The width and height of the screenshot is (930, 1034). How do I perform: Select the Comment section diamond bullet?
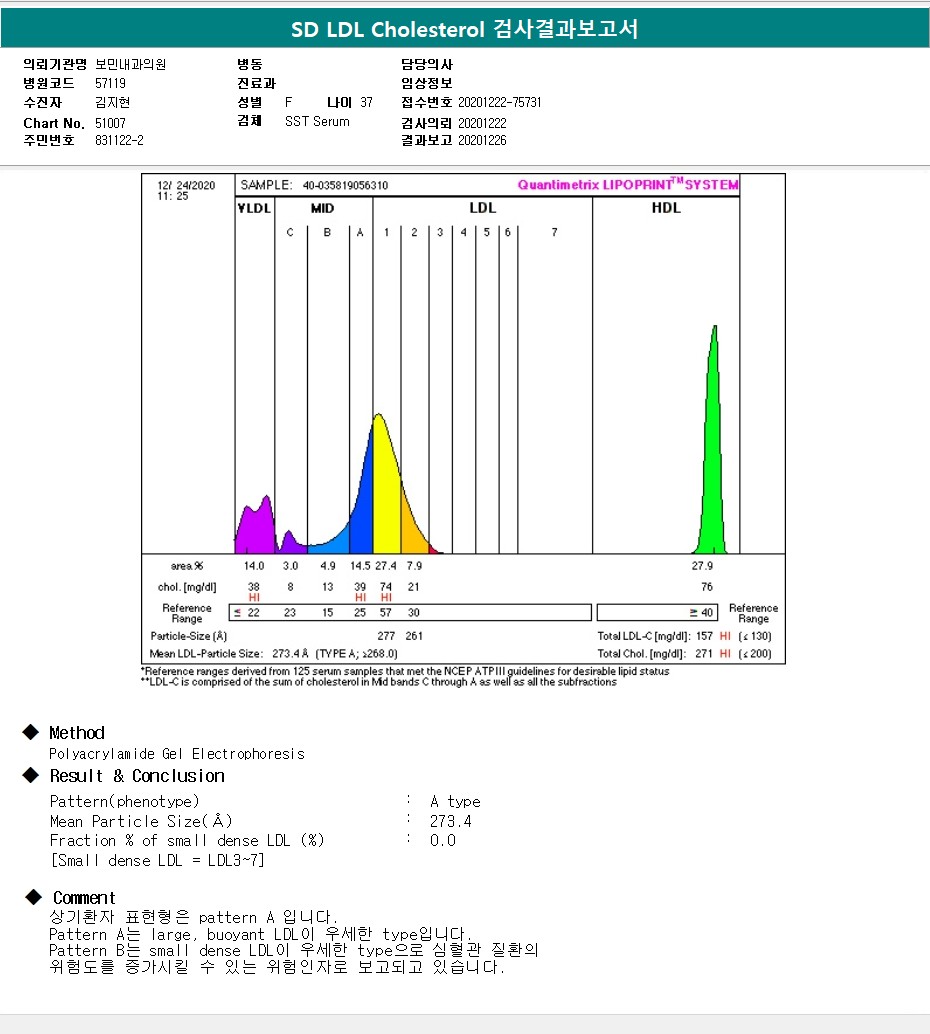[x=33, y=897]
